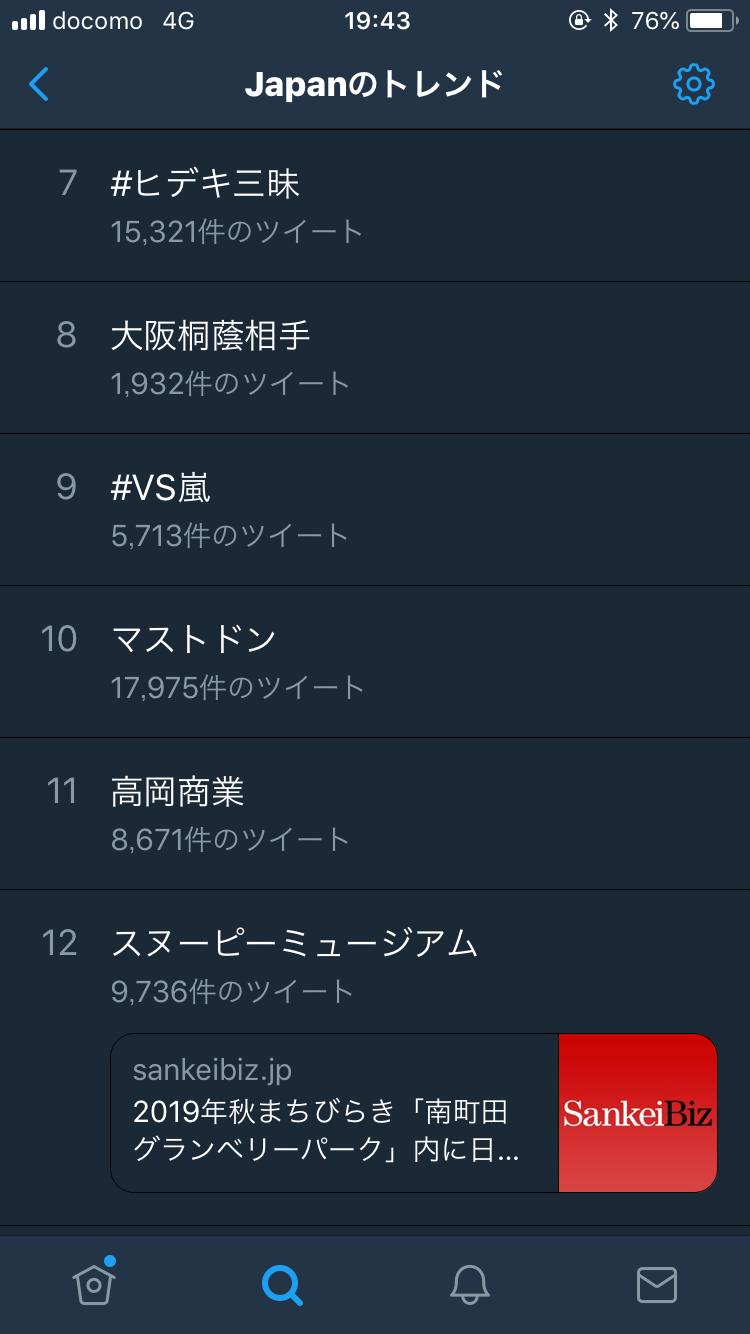Open trend #ヒデキ三昧

(375, 205)
